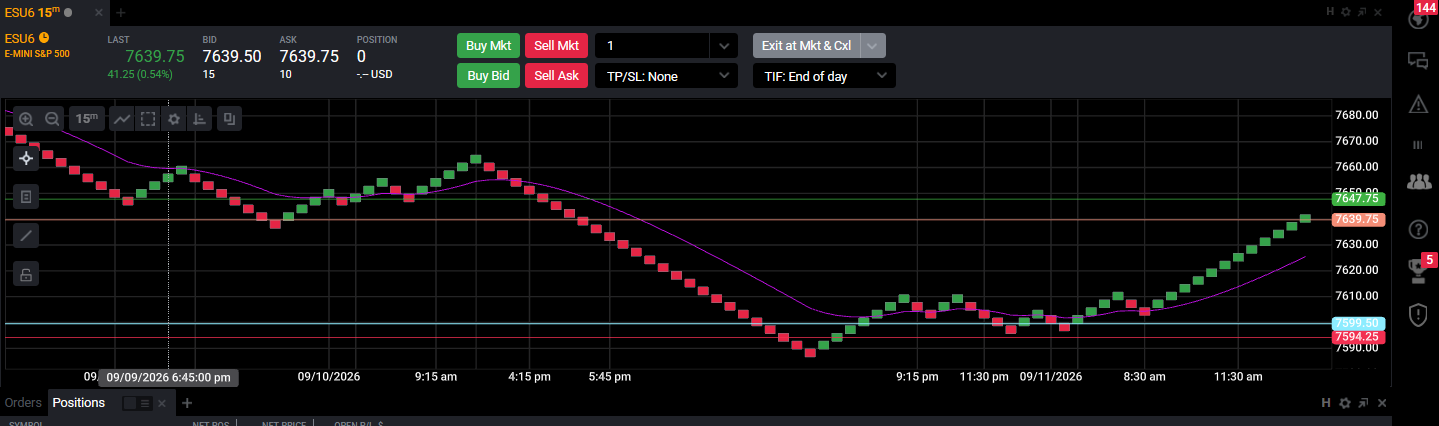The height and width of the screenshot is (426, 1439).
Task: Add a new chart tab
Action: point(121,12)
